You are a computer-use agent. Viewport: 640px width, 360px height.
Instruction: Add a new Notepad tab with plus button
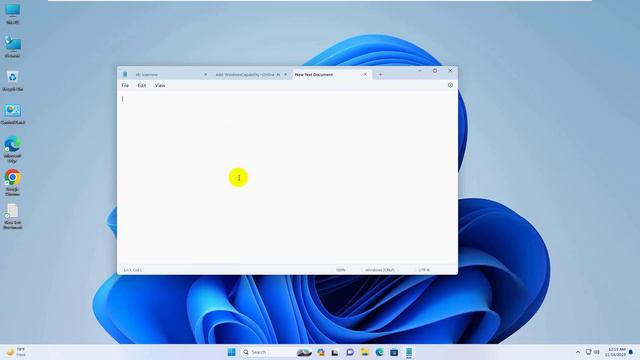[380, 75]
